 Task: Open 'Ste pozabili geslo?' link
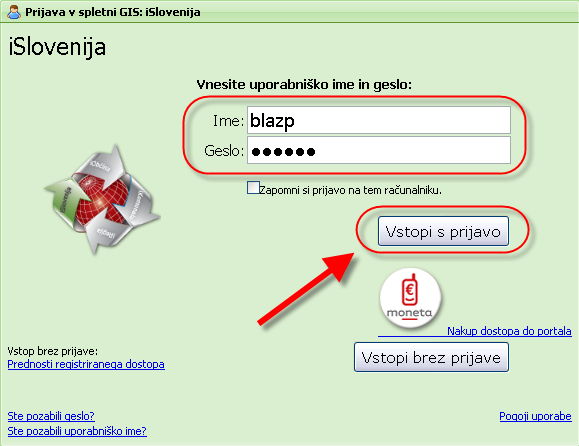[51, 416]
